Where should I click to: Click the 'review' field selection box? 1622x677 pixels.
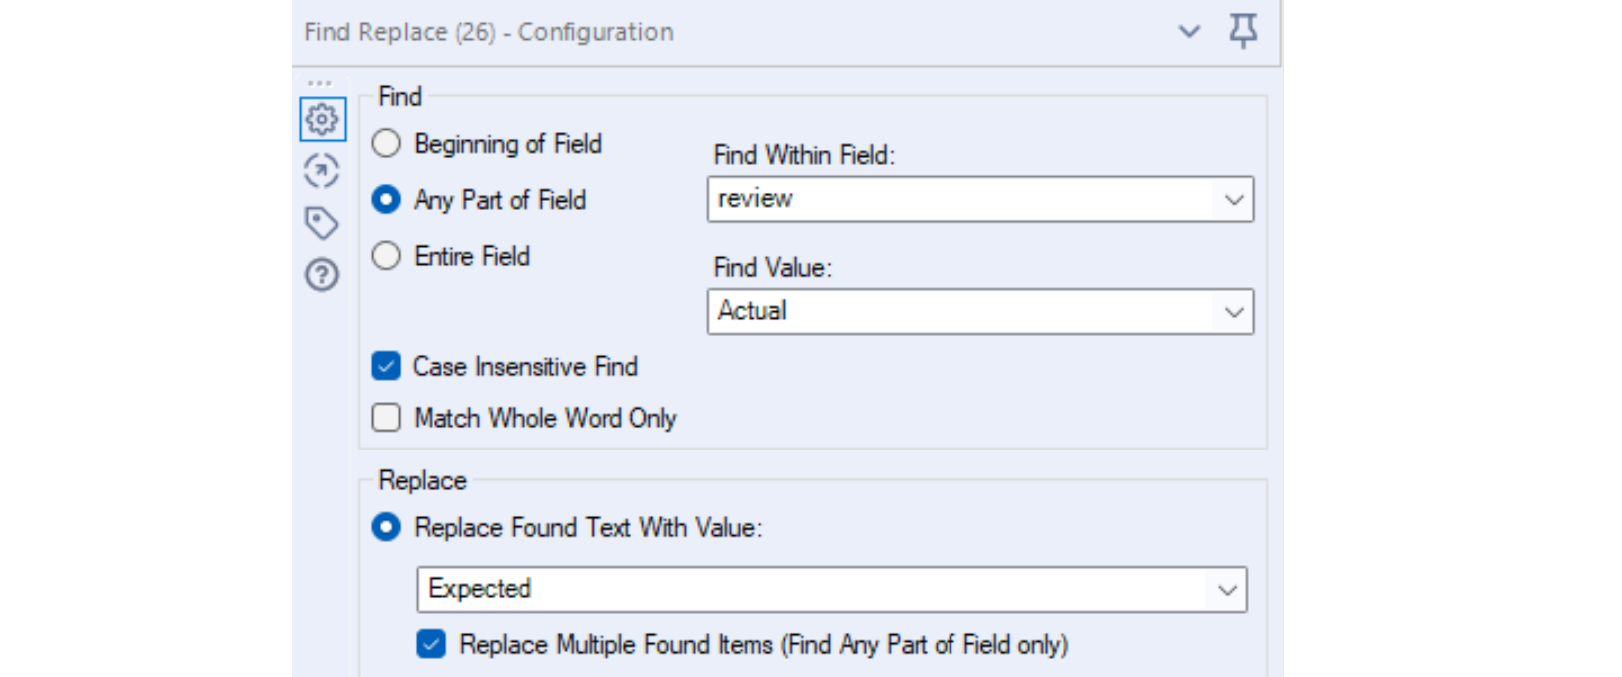(960, 200)
